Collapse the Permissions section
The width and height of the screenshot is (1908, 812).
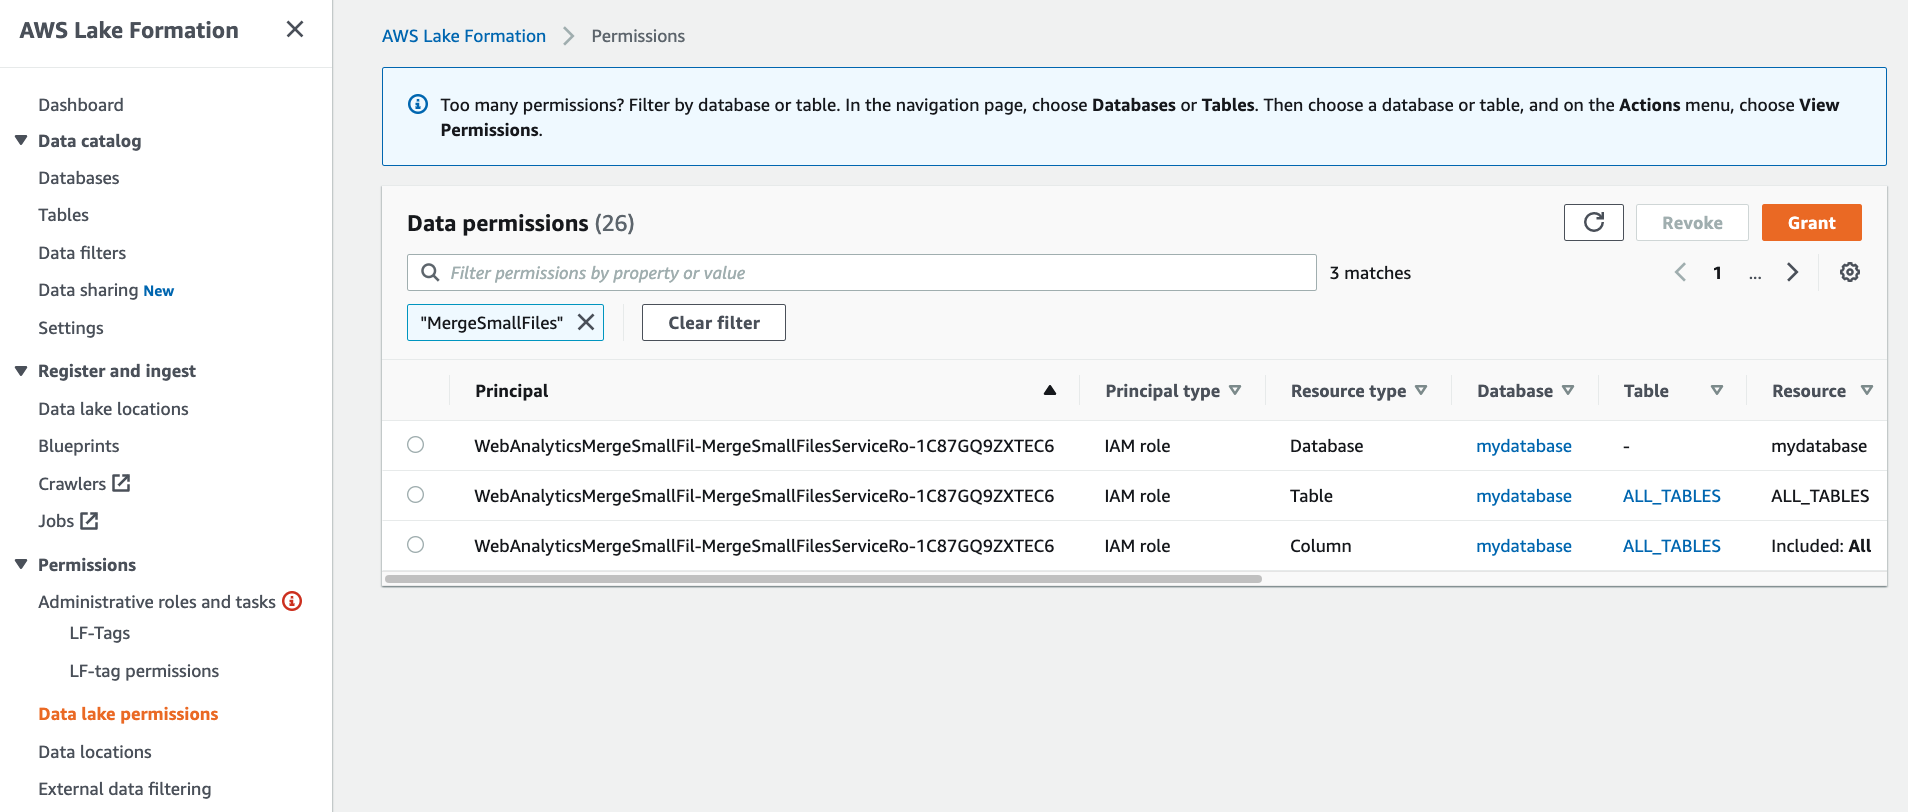tap(21, 564)
